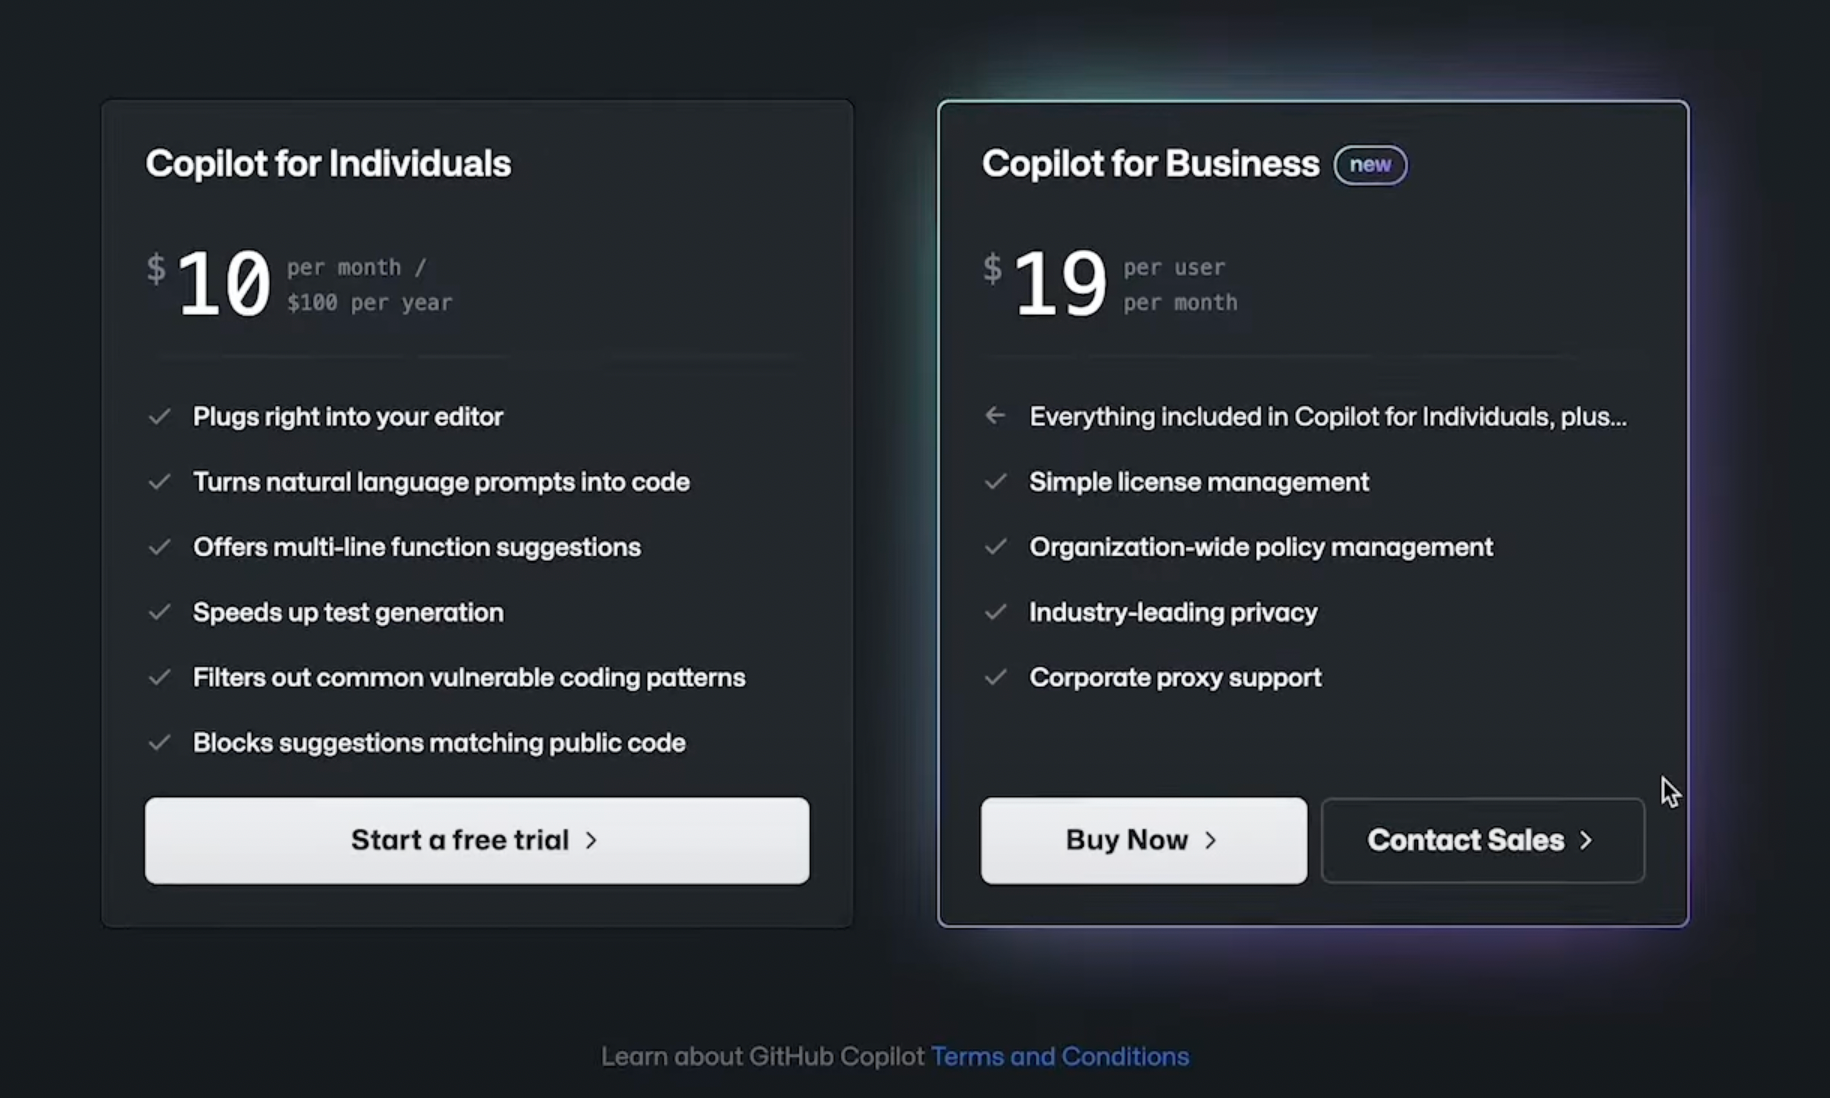Click the checkmark next to Simple license management

tap(996, 482)
